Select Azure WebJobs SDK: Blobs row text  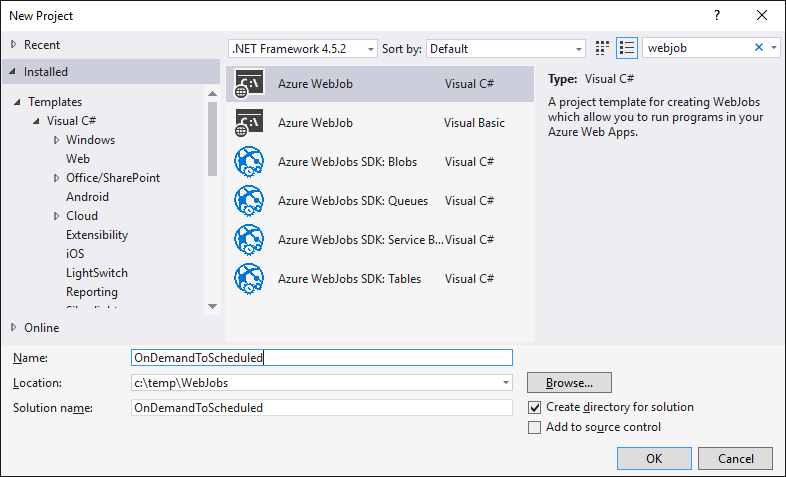347,162
